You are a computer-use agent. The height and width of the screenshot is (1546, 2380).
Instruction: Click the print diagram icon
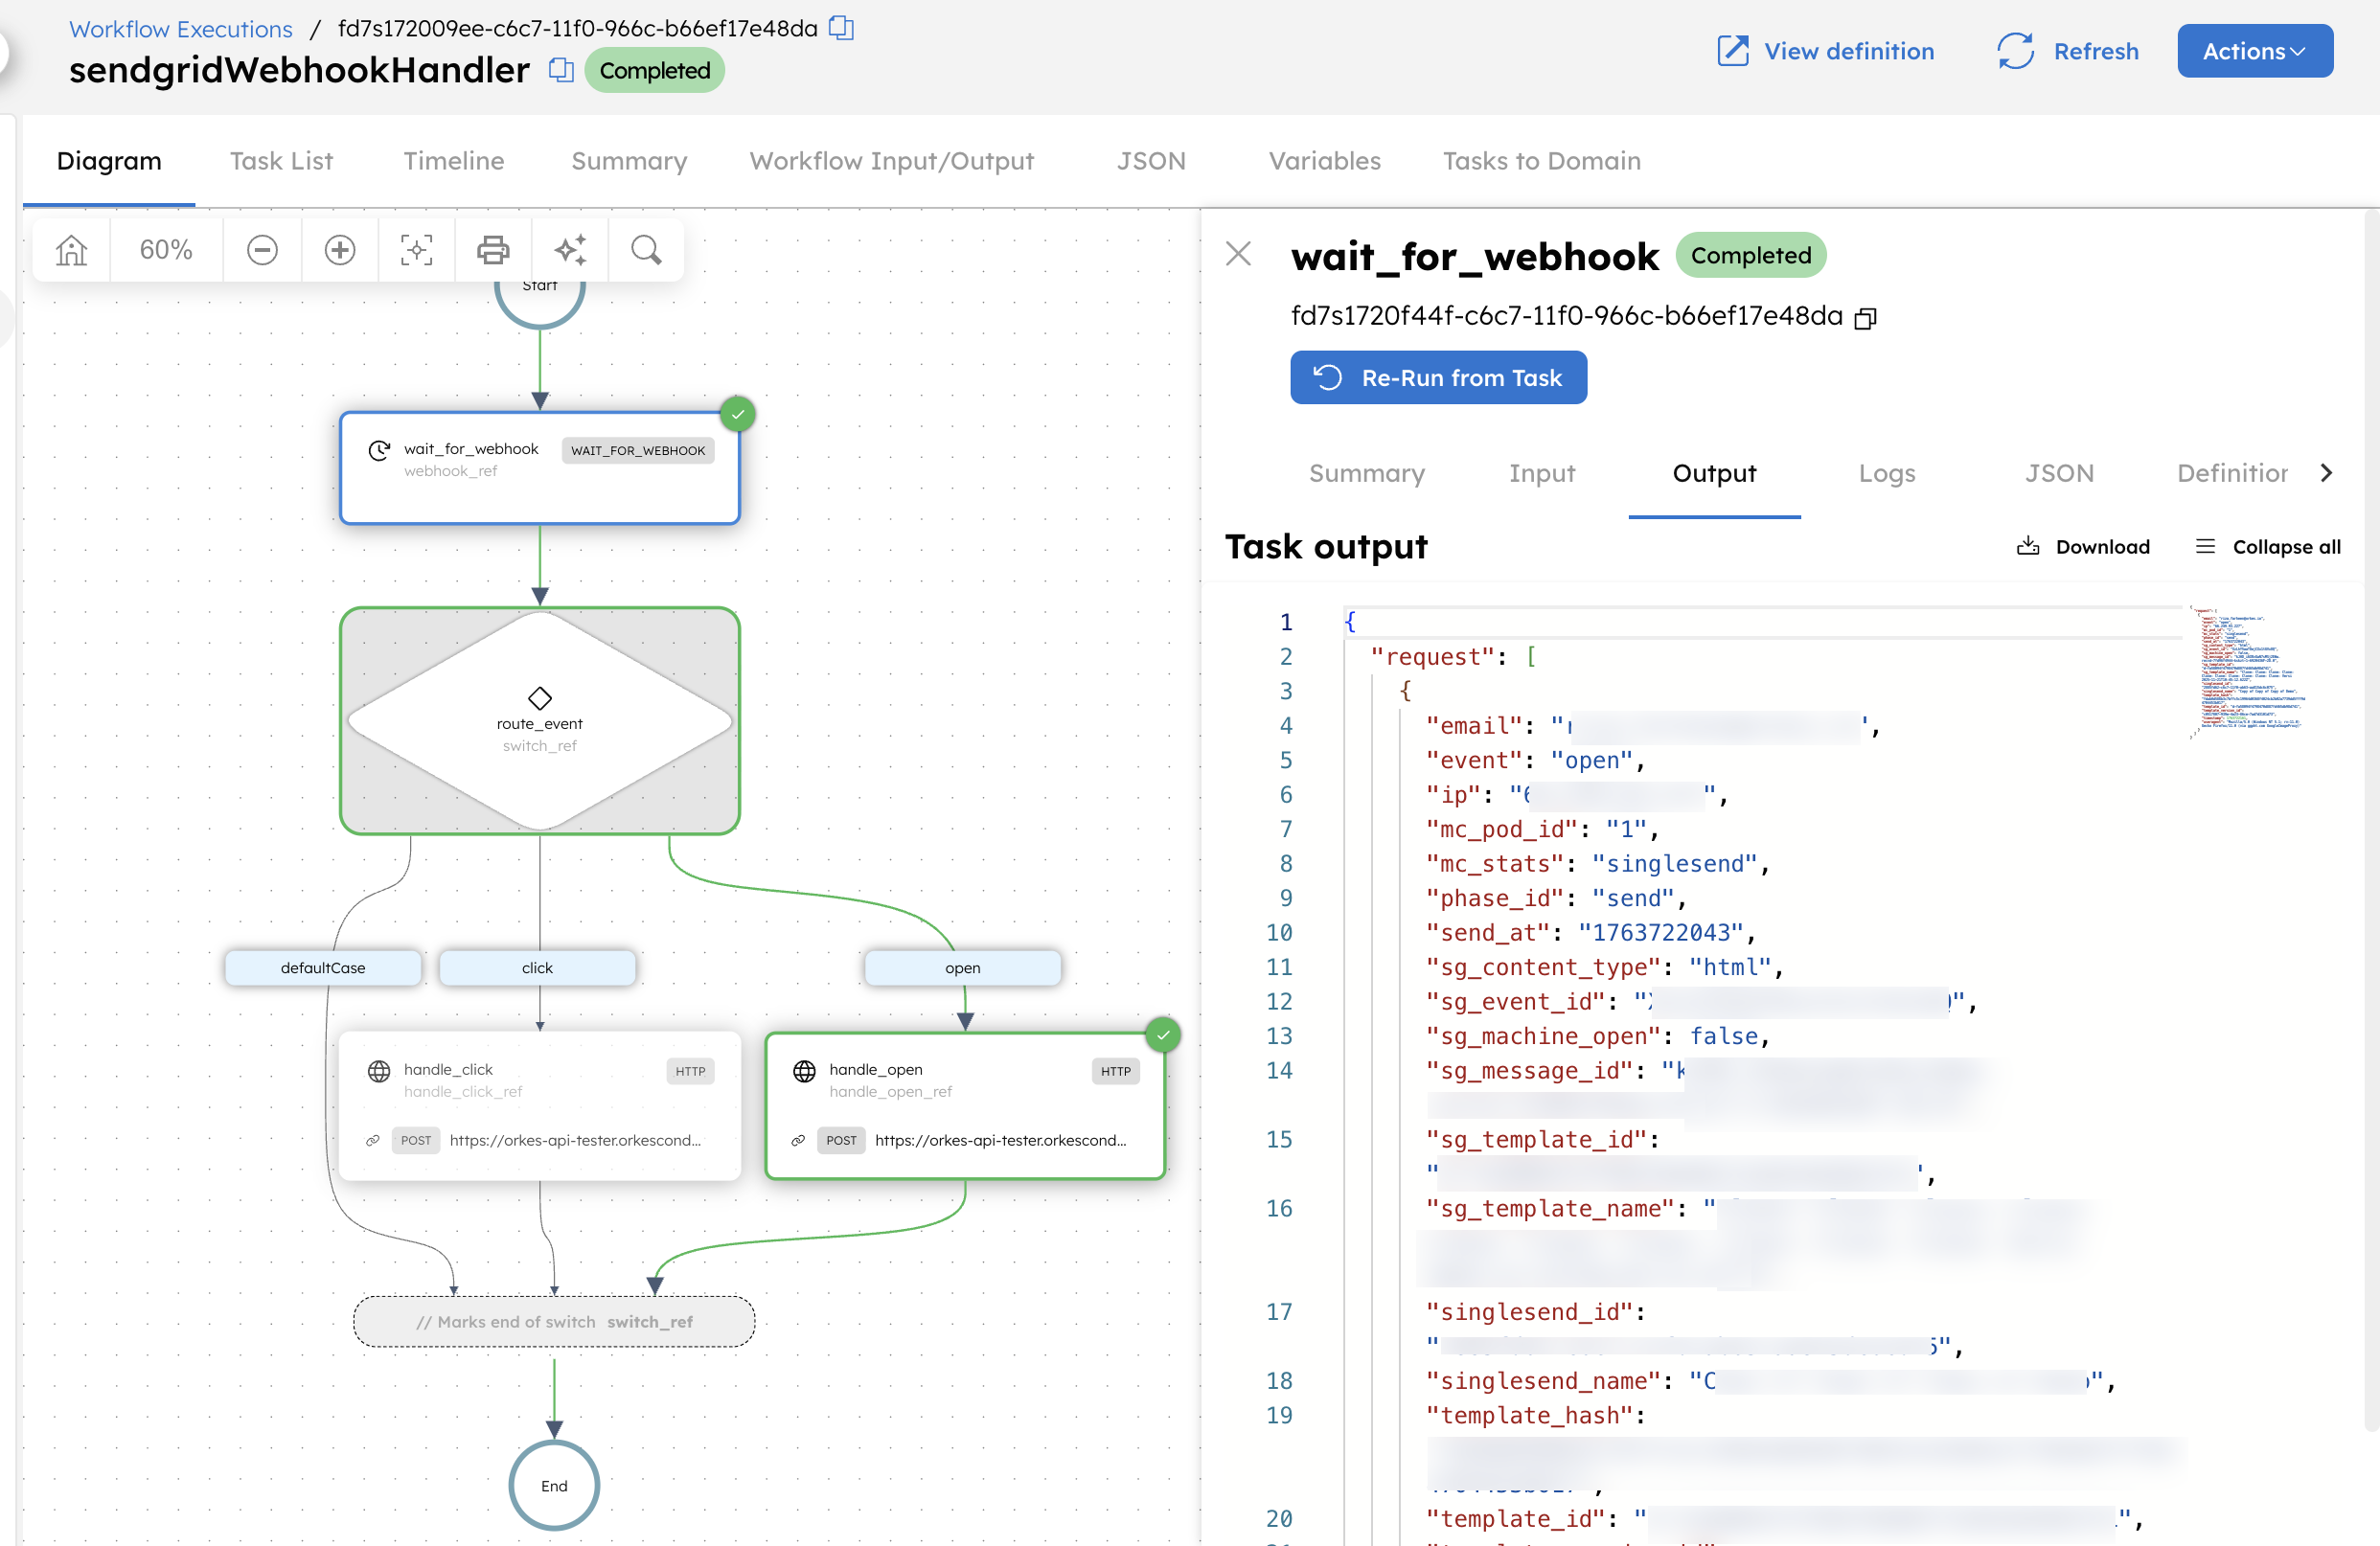[492, 250]
